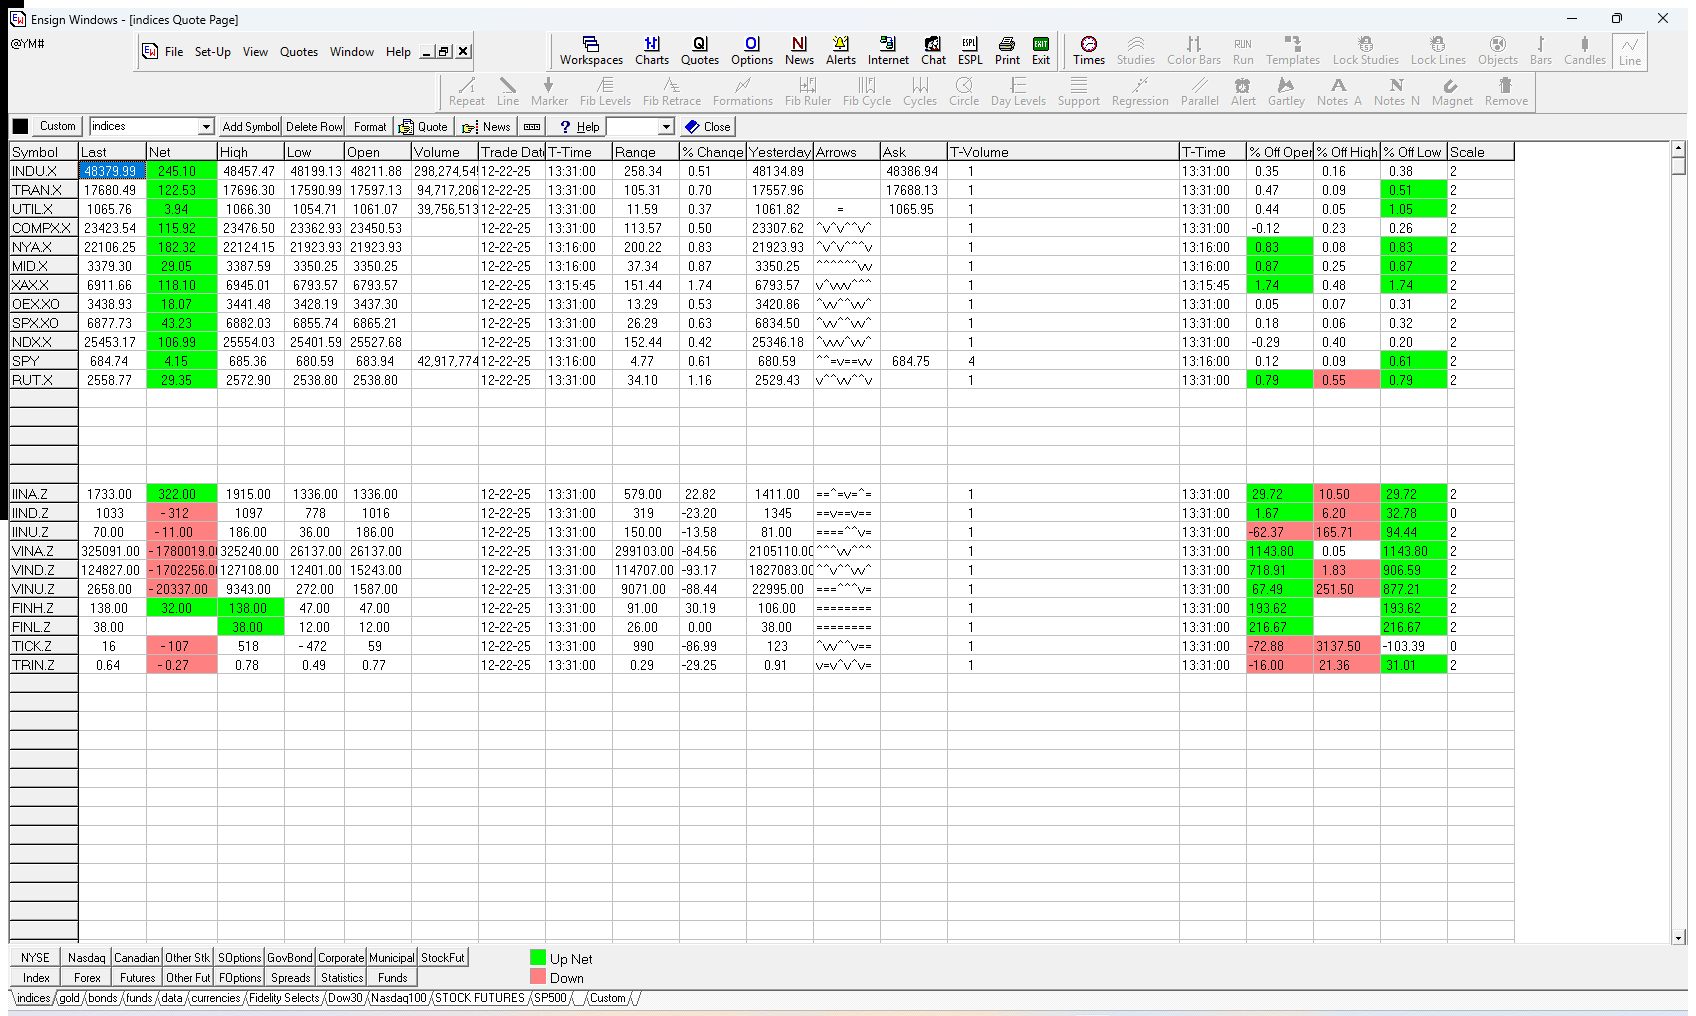Open the Set-Up menu
The image size is (1696, 1016).
(x=212, y=52)
